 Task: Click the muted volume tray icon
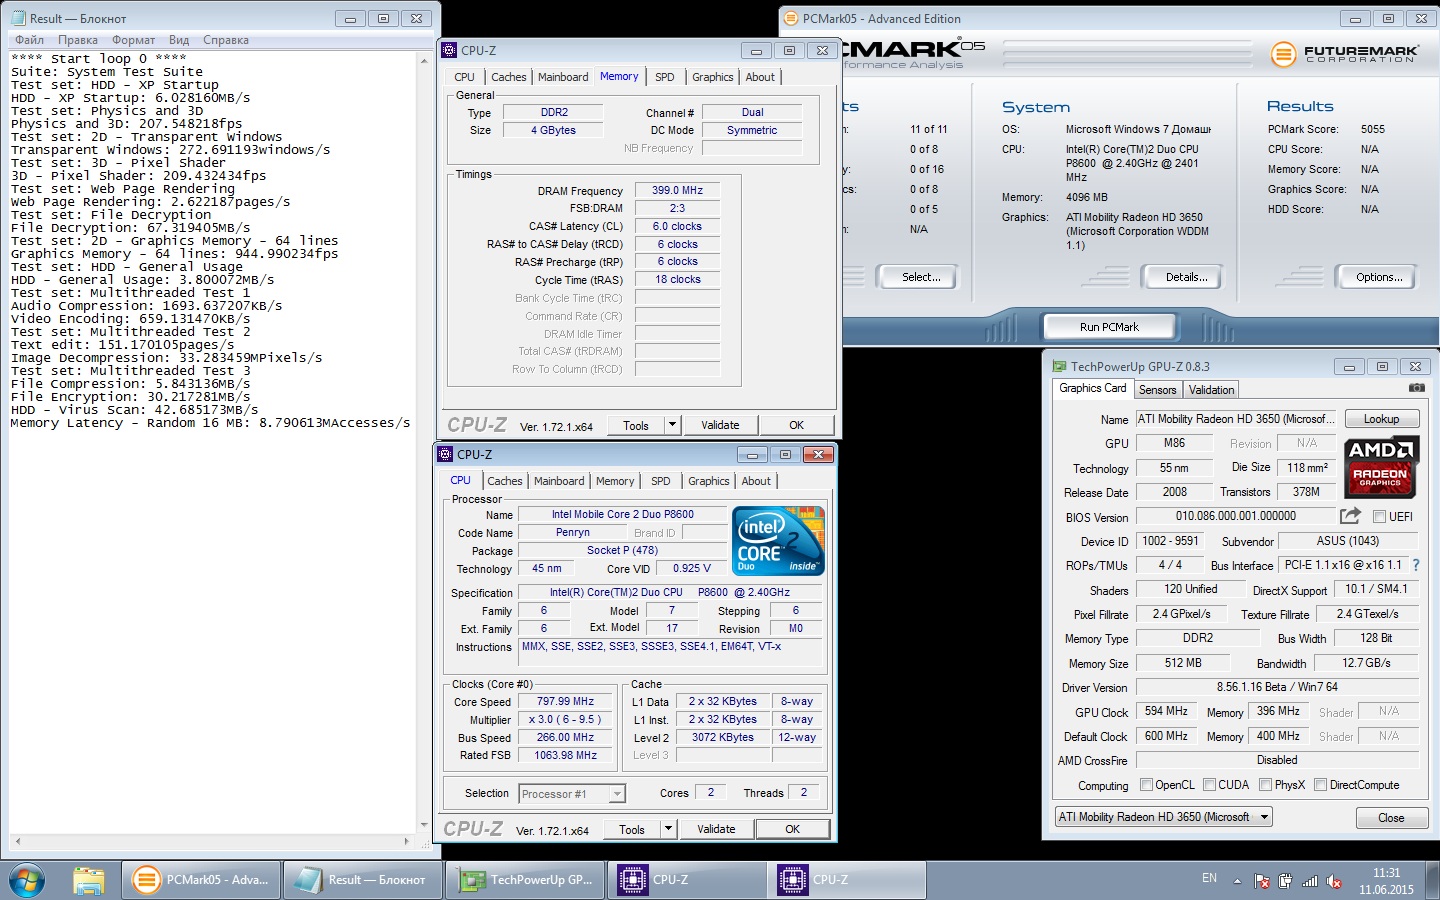pos(1334,881)
